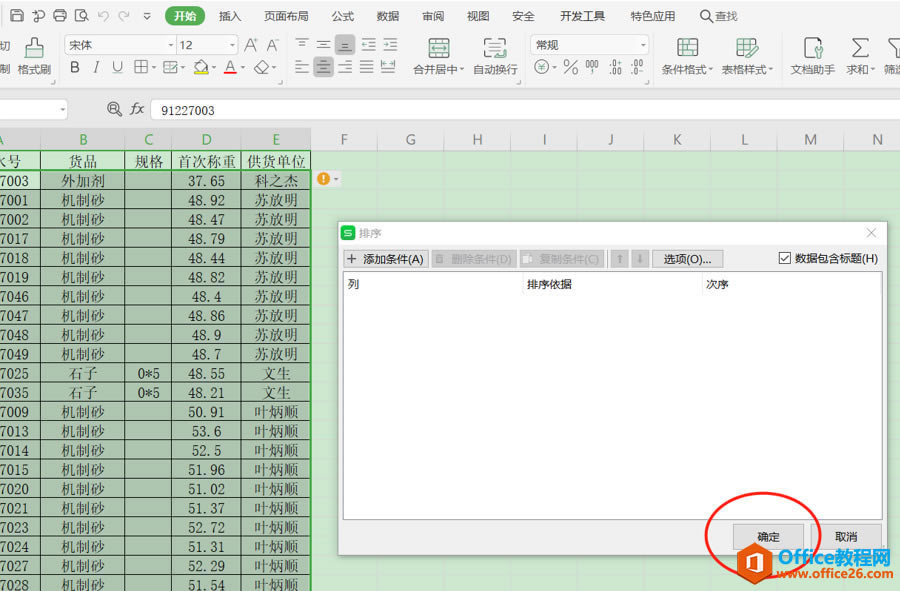Open the Page Layout (页面布局) tab
The image size is (900, 591).
[286, 16]
